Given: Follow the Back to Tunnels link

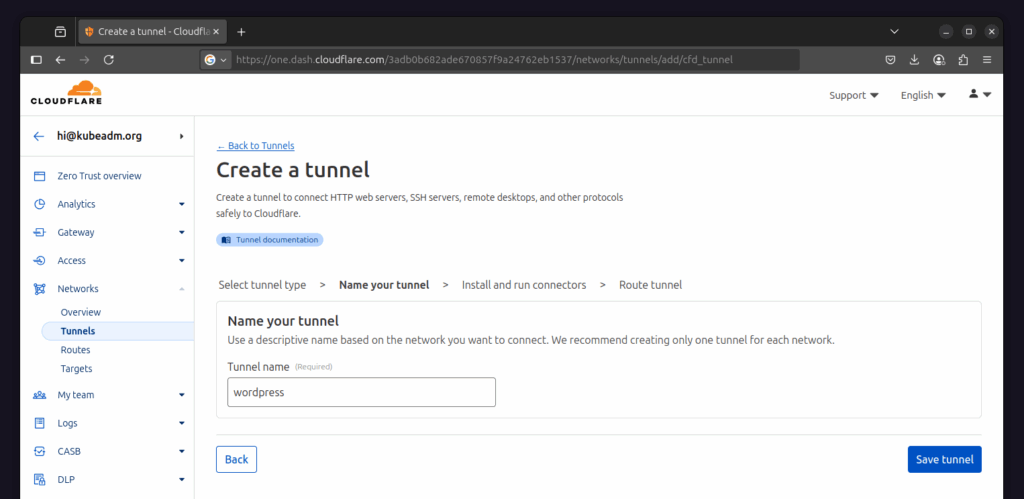Looking at the screenshot, I should (255, 146).
